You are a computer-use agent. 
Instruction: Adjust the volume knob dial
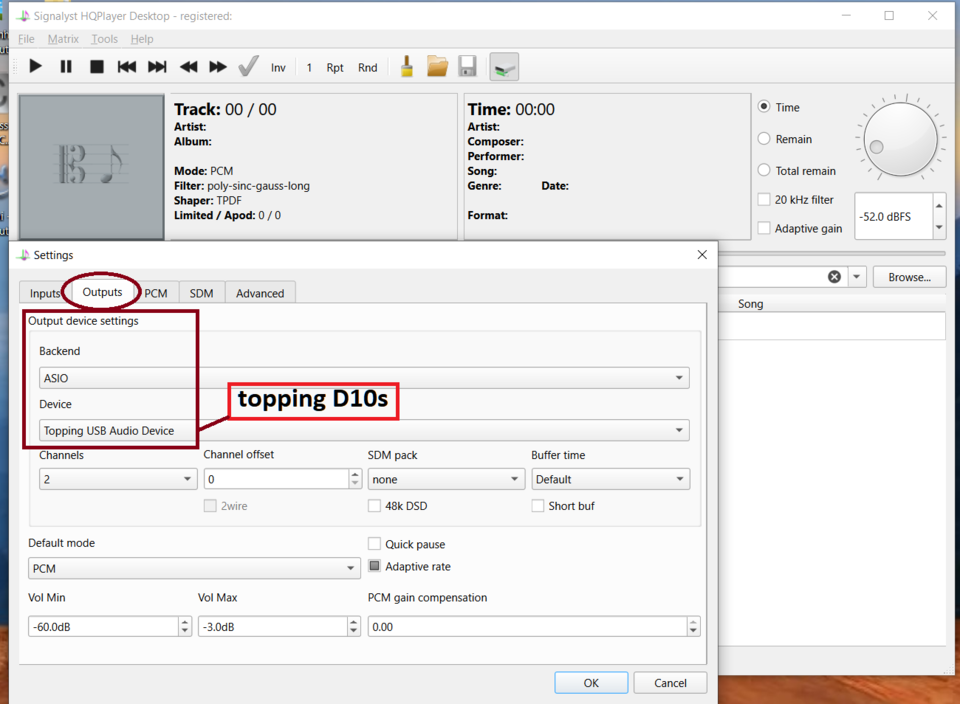(901, 139)
